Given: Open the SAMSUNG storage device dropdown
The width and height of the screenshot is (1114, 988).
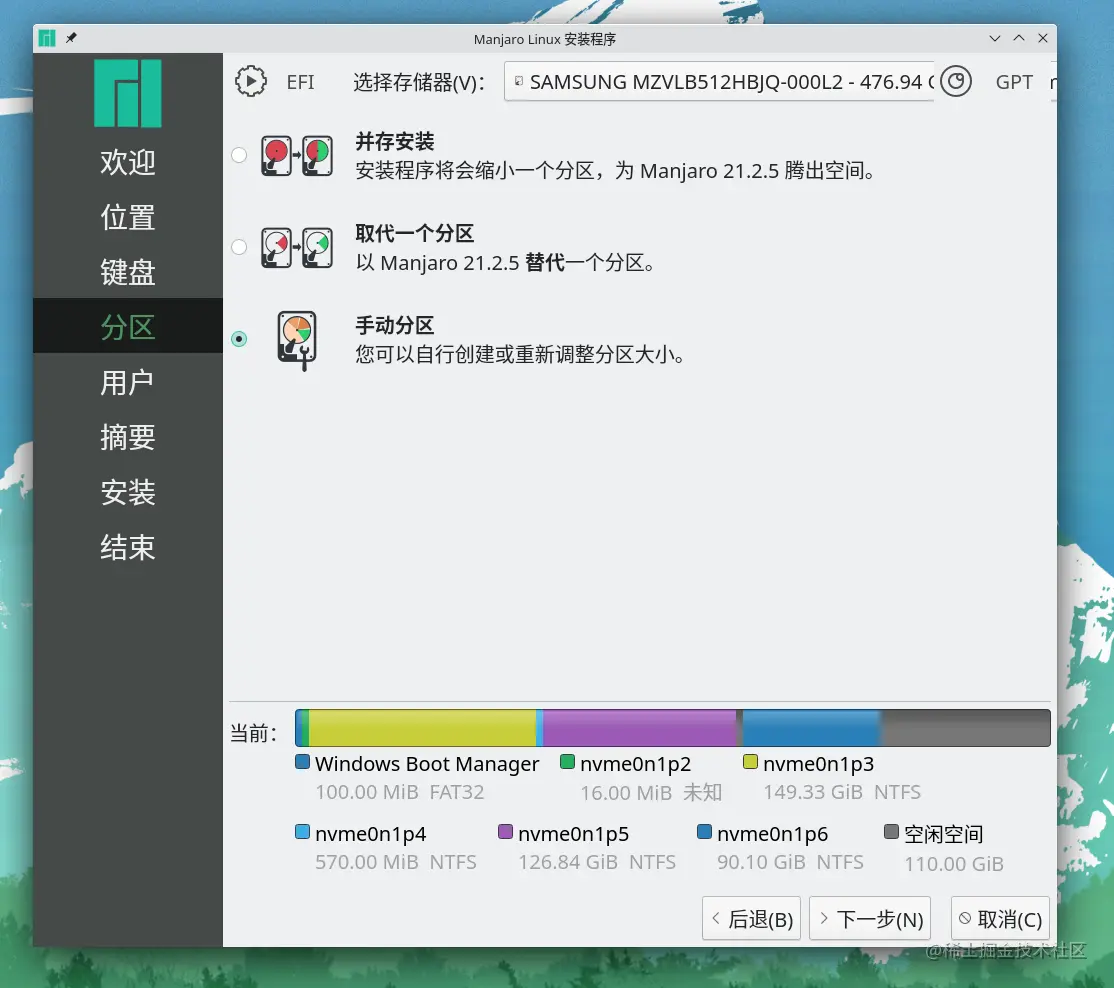Looking at the screenshot, I should click(719, 82).
